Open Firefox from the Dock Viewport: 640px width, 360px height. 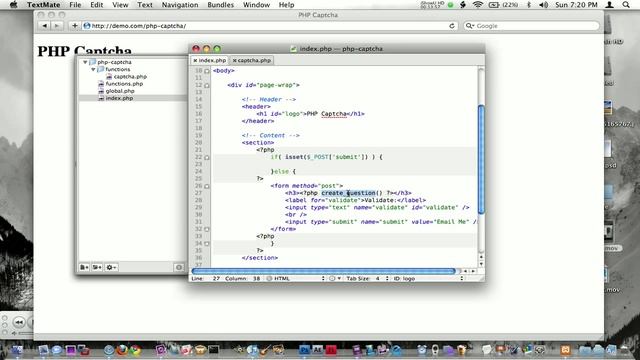(x=122, y=350)
